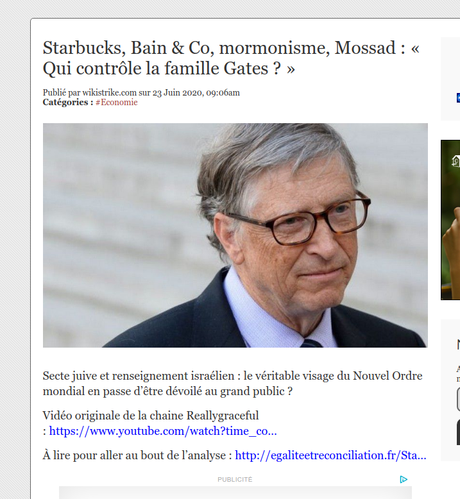The height and width of the screenshot is (499, 460).
Task: Click the À lire pour aller text
Action: coord(137,455)
